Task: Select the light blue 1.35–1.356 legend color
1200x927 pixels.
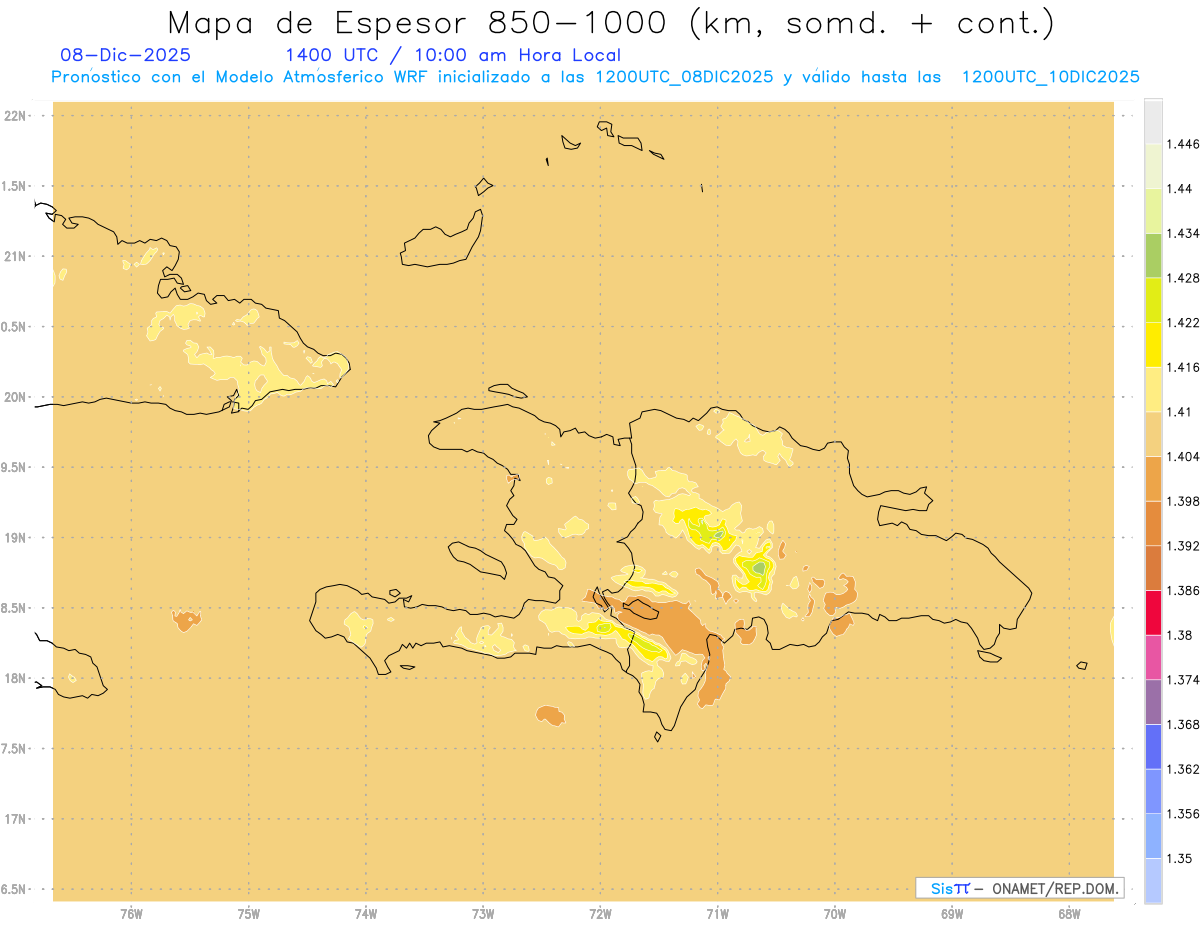Action: (1153, 836)
